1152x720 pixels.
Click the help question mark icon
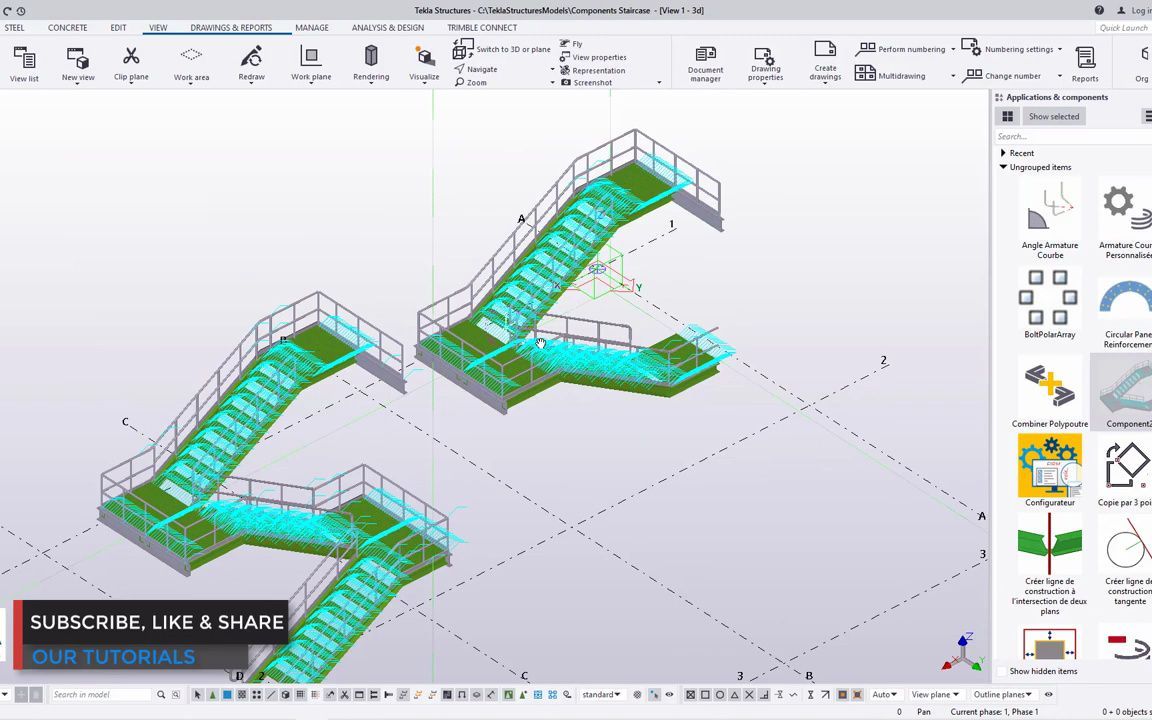click(1098, 10)
